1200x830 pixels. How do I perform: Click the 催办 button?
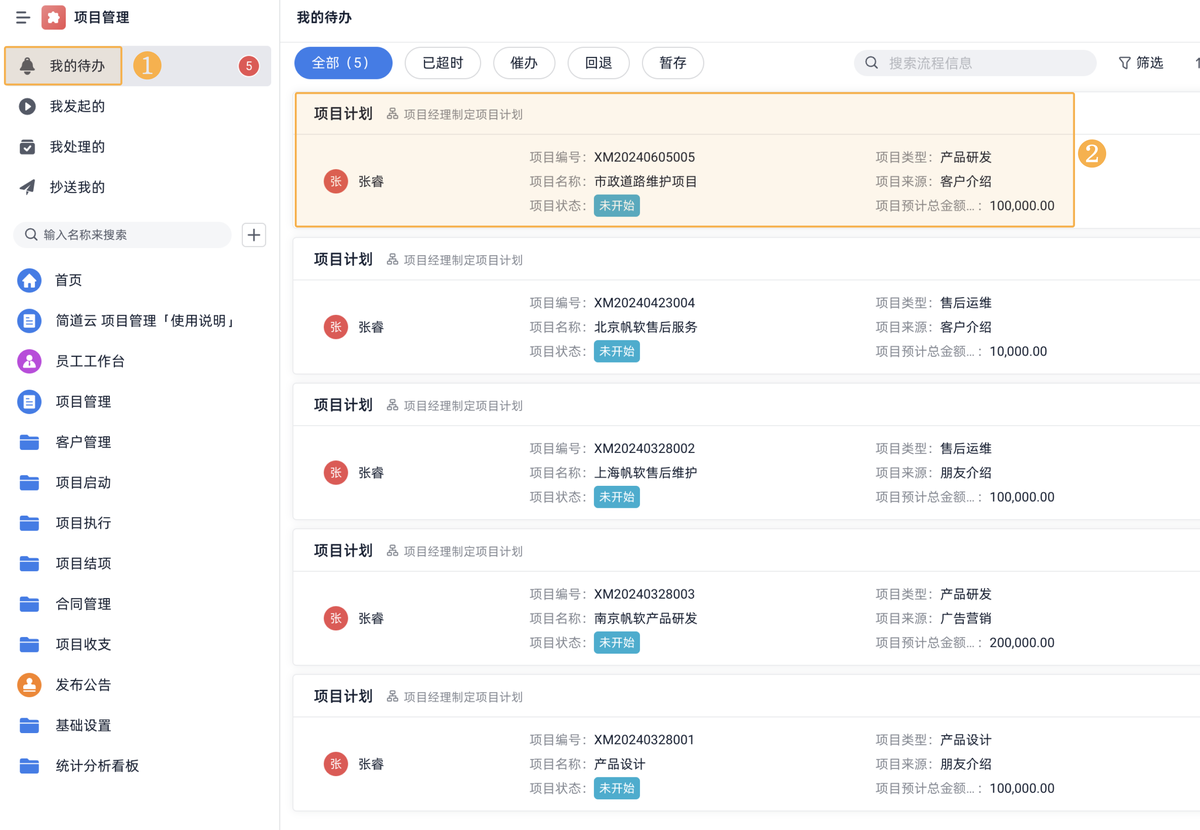(x=524, y=62)
